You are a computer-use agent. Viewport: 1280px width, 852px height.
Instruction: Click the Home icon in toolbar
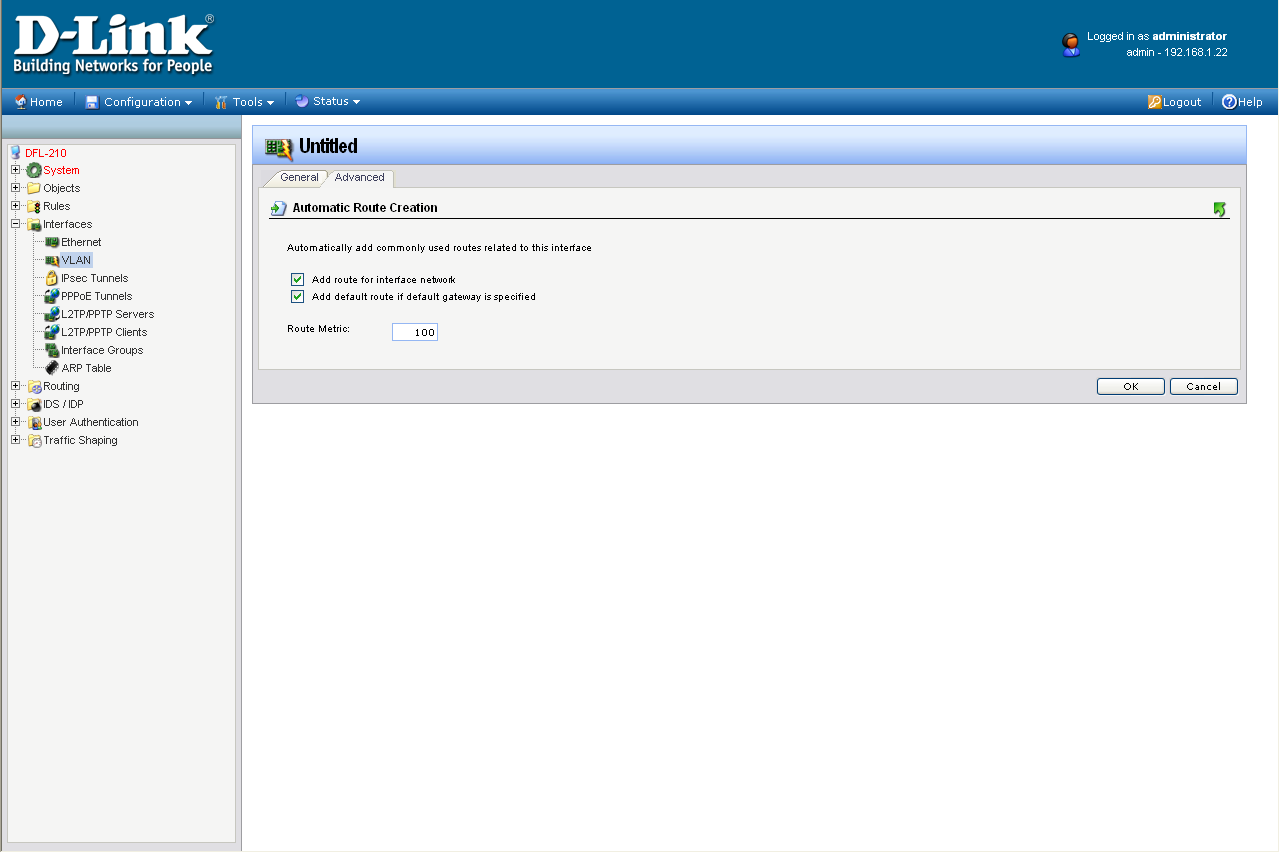(x=21, y=102)
